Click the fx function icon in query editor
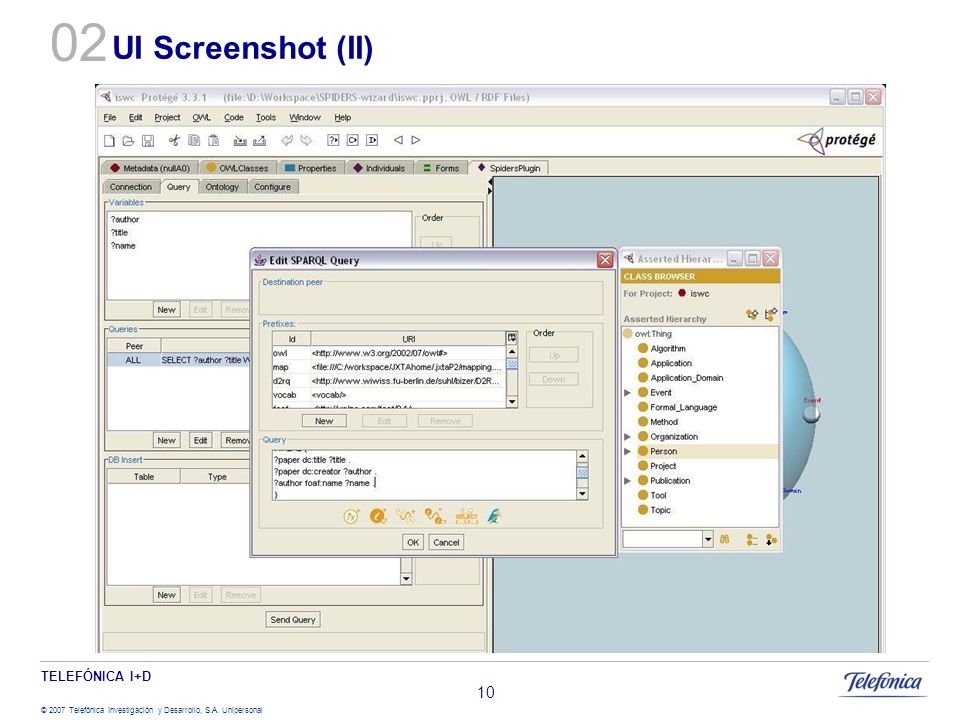This screenshot has height=720, width=960. click(351, 516)
